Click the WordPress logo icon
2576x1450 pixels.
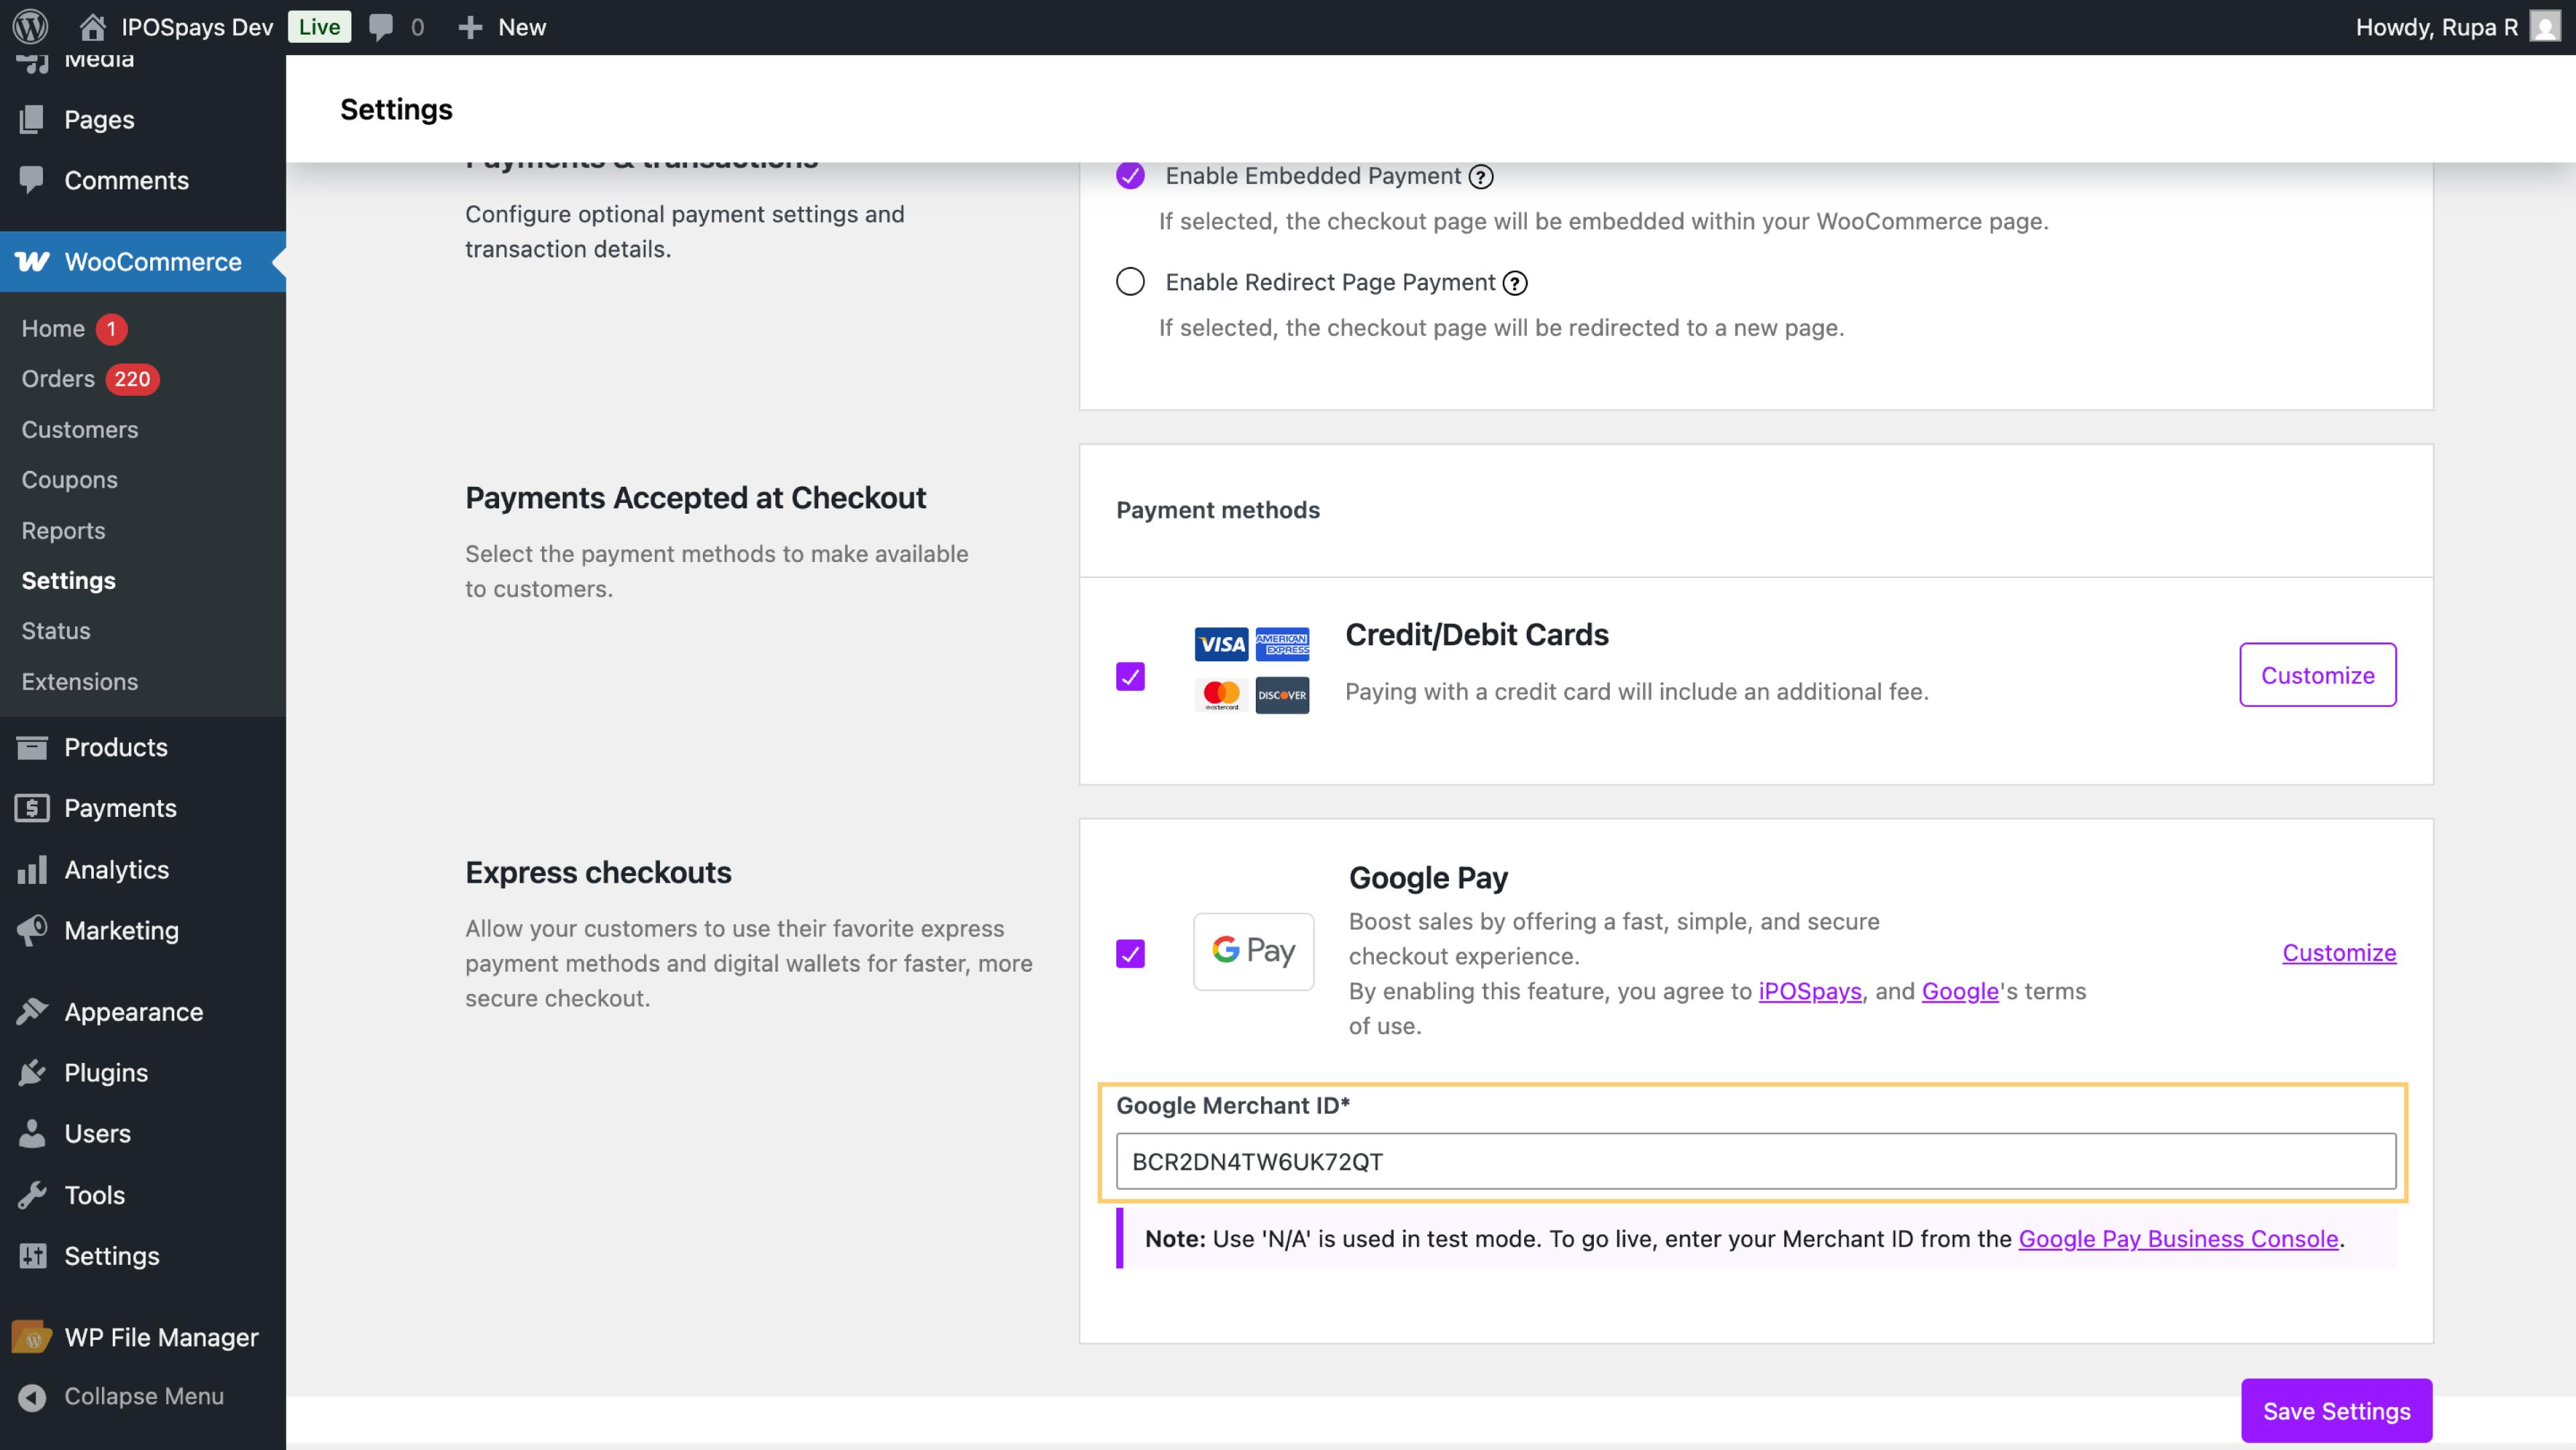(x=30, y=27)
